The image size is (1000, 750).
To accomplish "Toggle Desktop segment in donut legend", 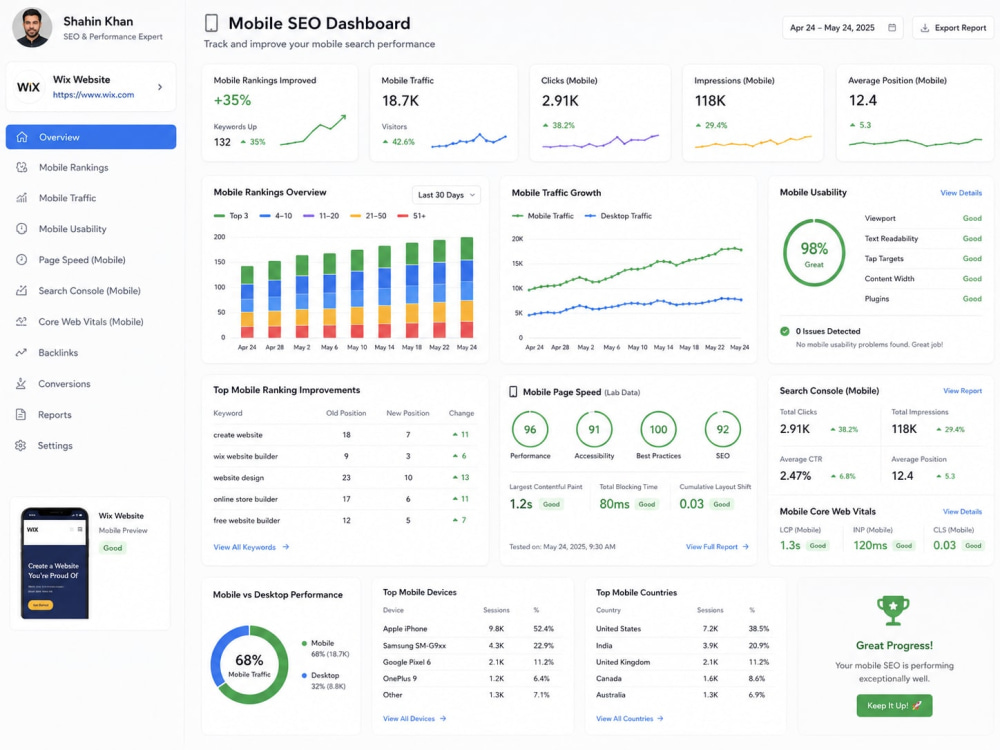I will (324, 680).
